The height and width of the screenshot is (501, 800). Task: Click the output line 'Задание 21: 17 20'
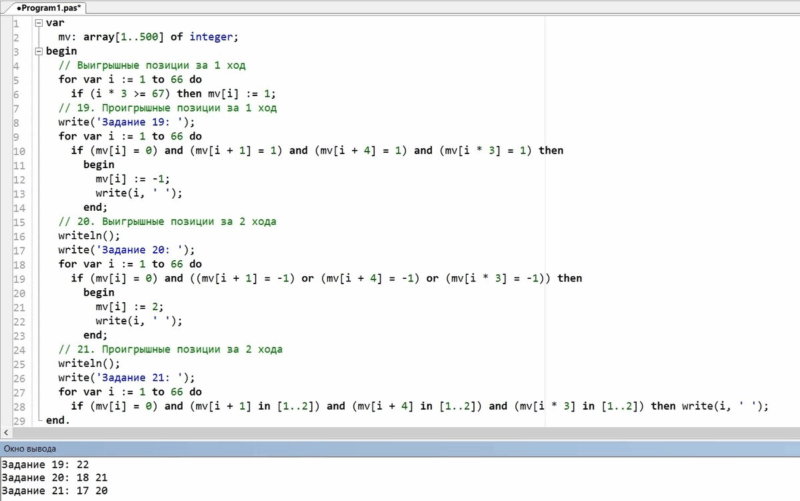tap(55, 491)
